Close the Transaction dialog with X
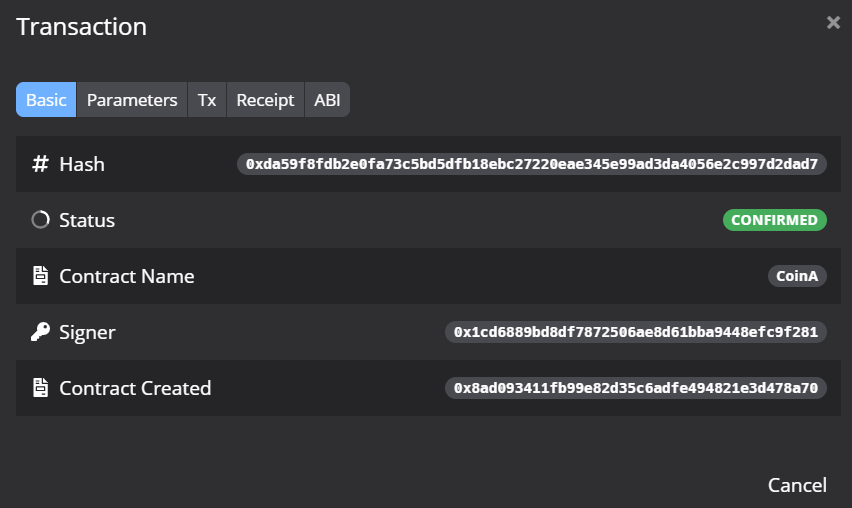The width and height of the screenshot is (852, 508). (x=833, y=23)
